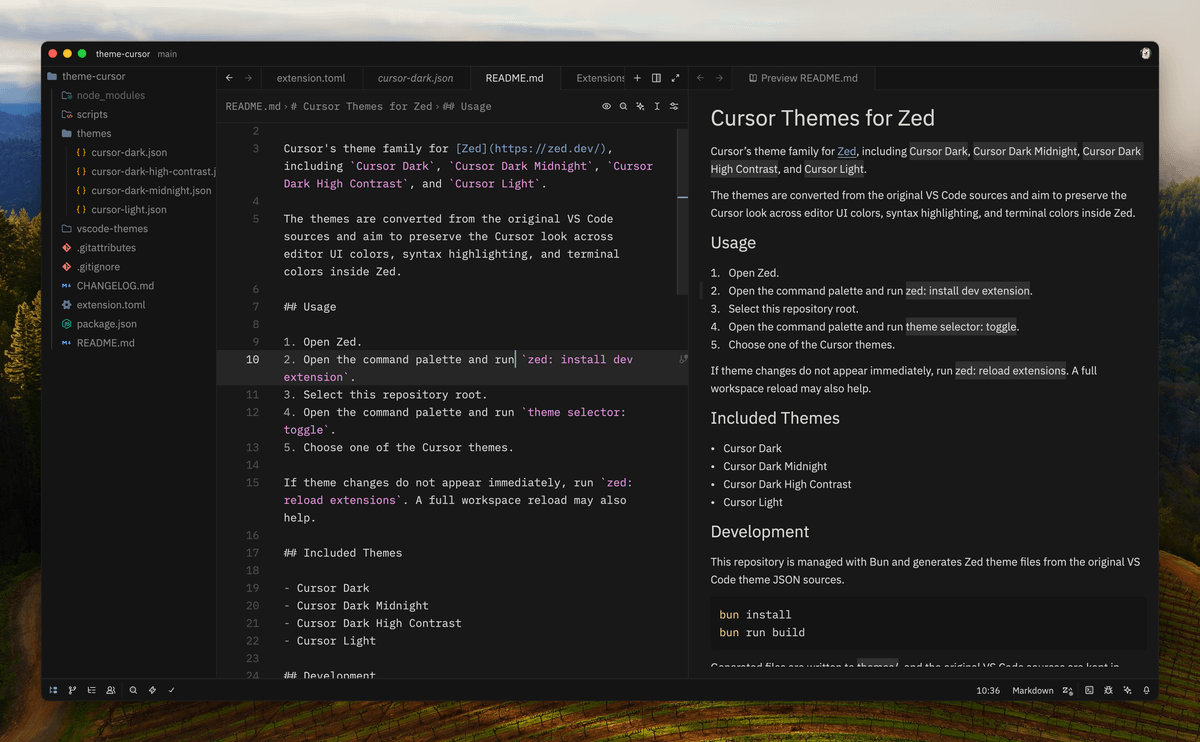Open the Terminal panel icon

coord(1089,690)
